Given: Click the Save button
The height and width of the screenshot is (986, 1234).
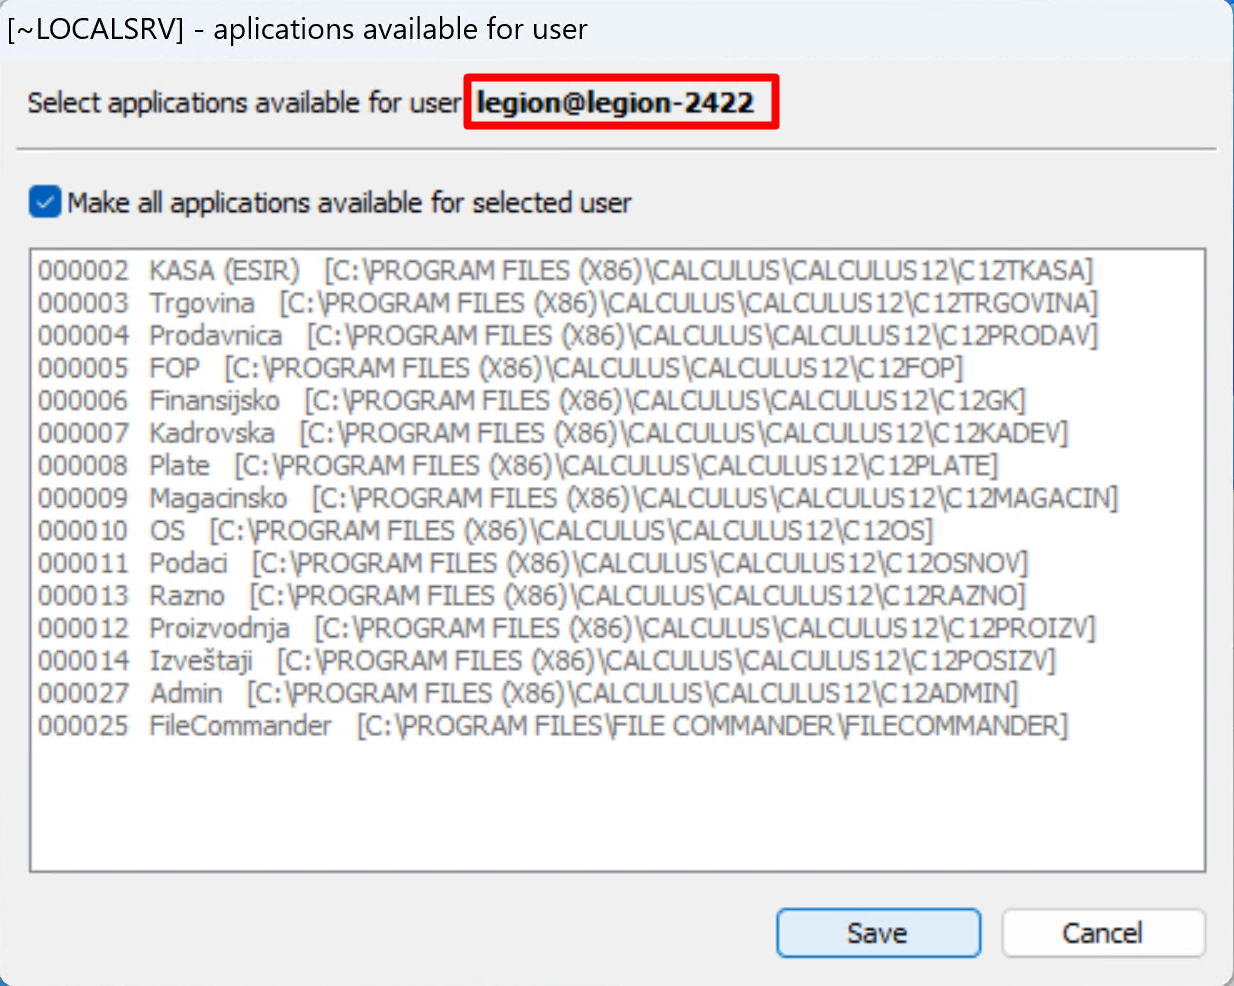Looking at the screenshot, I should coord(877,933).
